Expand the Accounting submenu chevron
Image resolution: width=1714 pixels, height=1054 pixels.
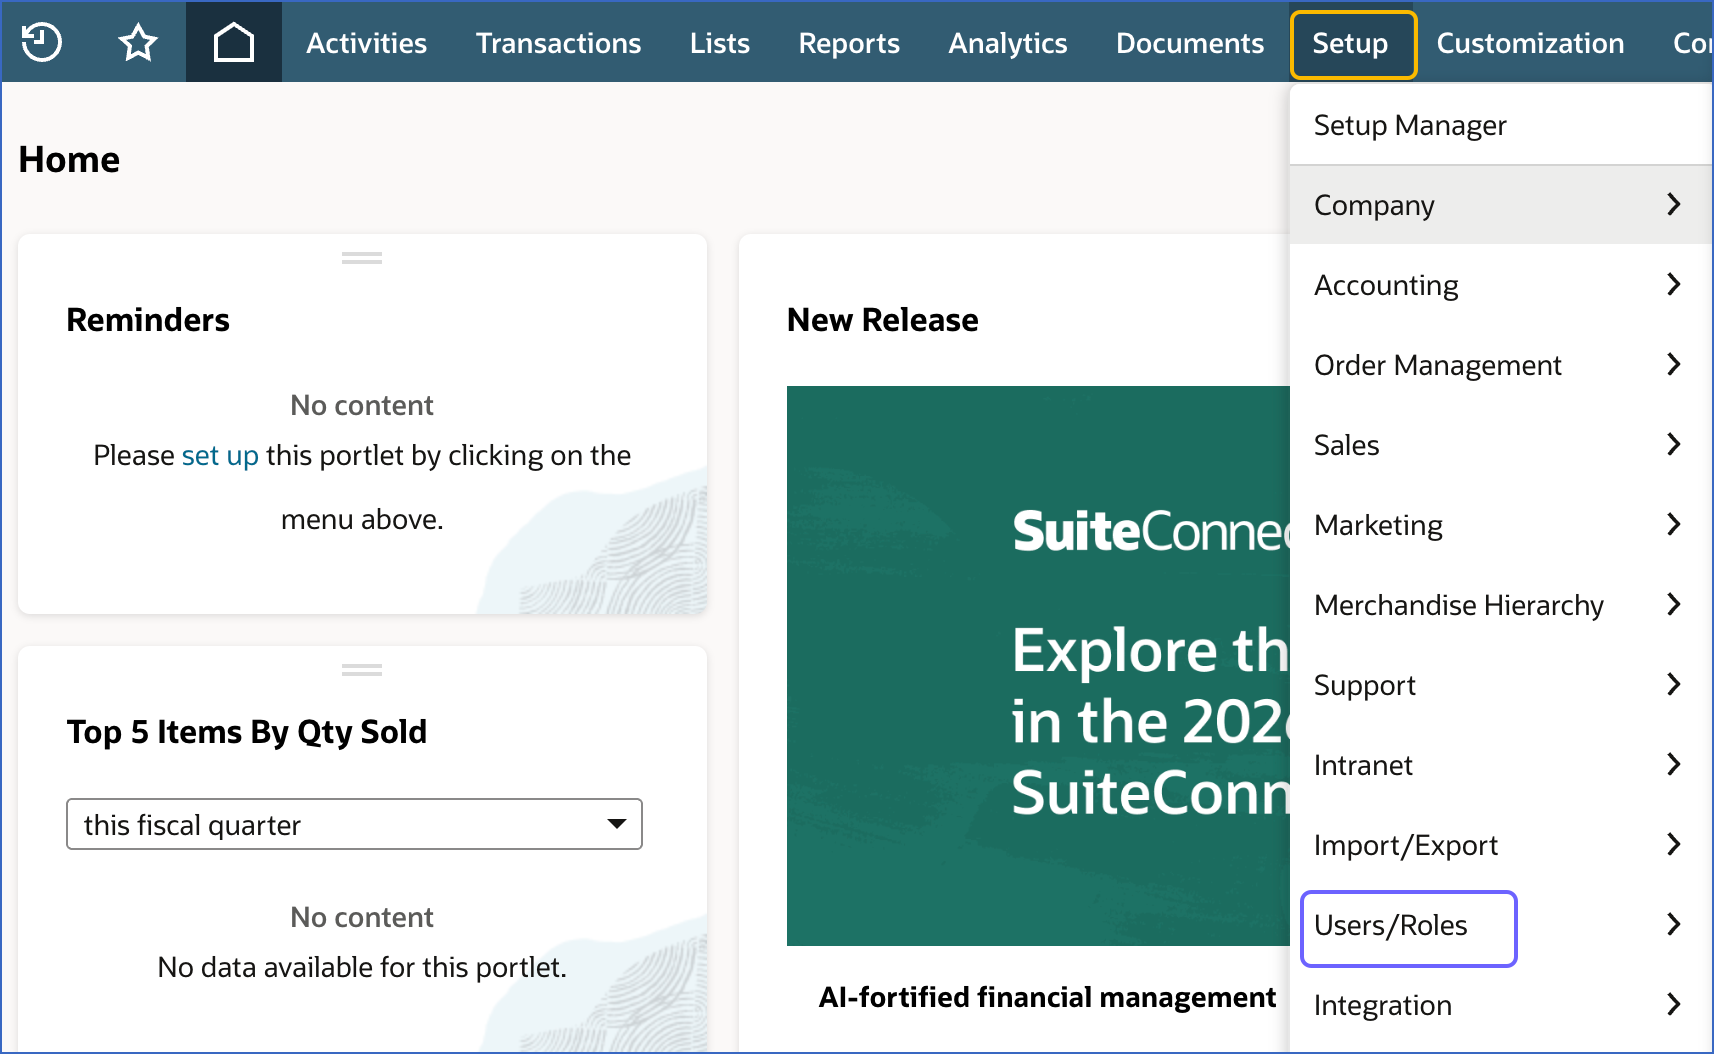point(1673,285)
